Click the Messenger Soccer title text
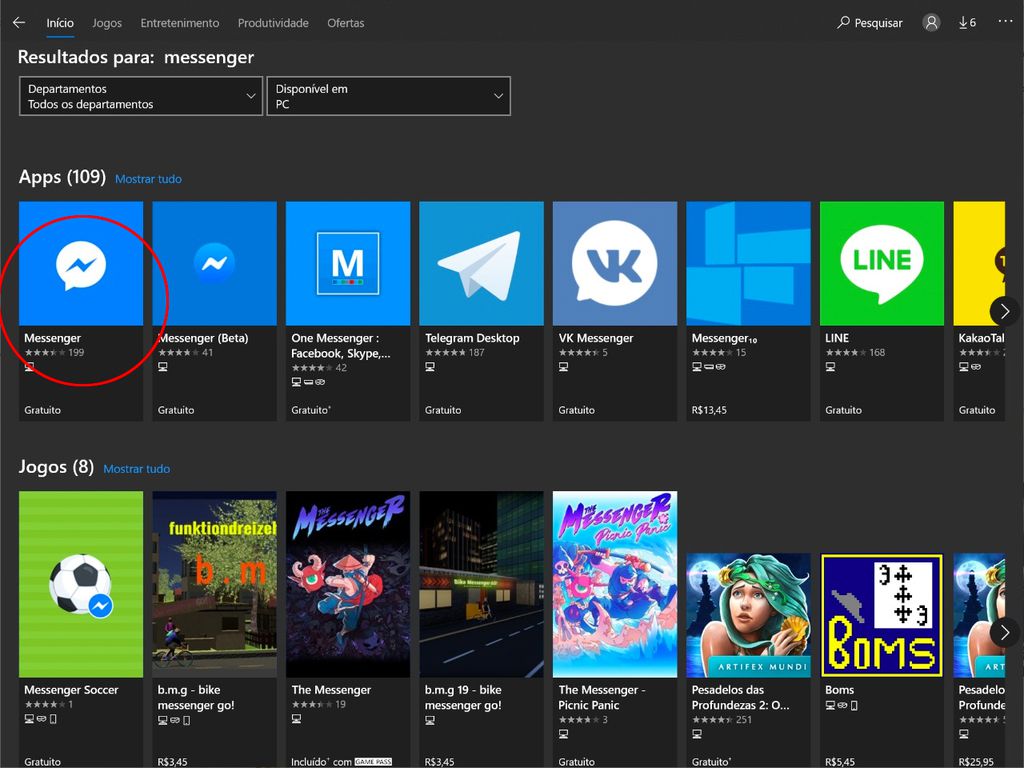Viewport: 1024px width, 768px height. tap(71, 690)
